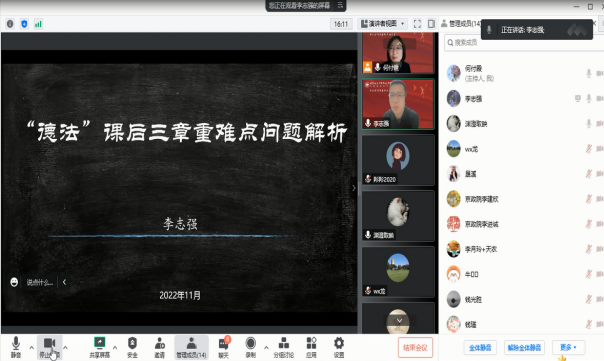Open the settings gear in bottom toolbar
Viewport: 604px width, 361px height.
click(x=339, y=347)
